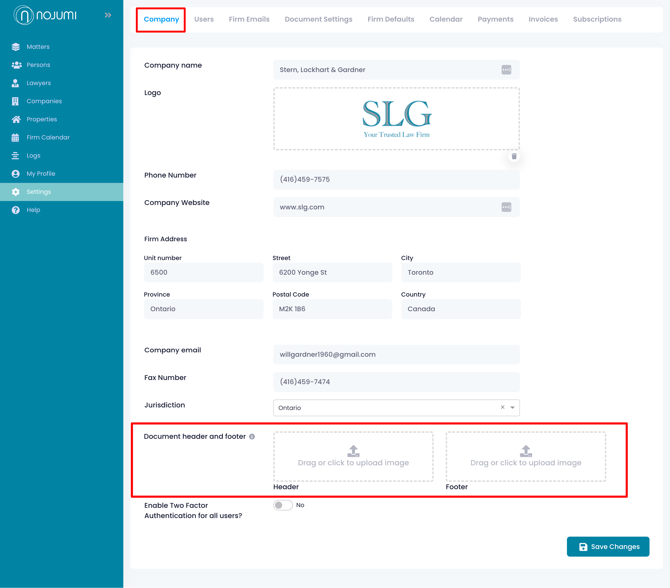This screenshot has width=670, height=588.
Task: Clear the Ontario jurisdiction selection
Action: point(502,408)
